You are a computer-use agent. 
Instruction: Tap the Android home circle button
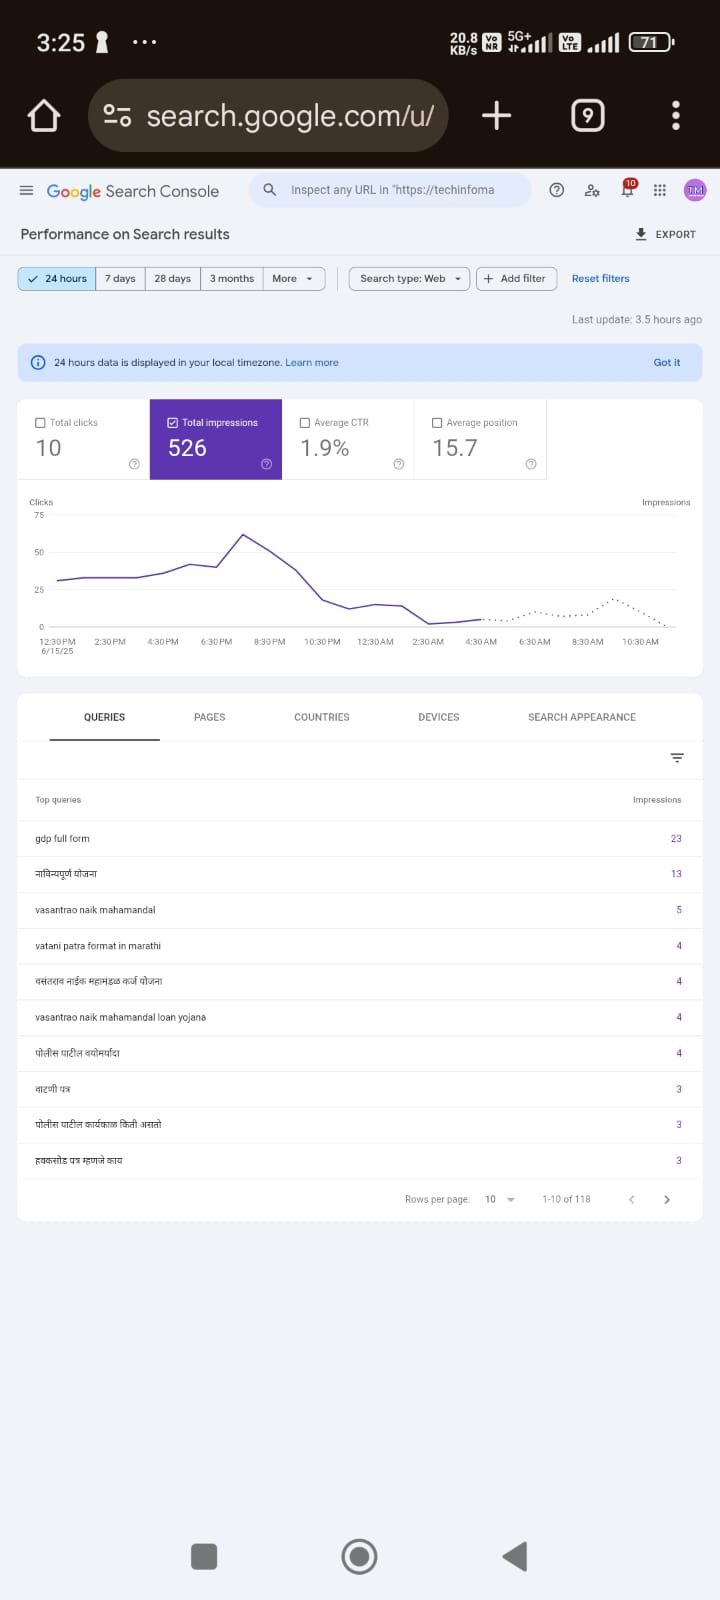click(x=359, y=1556)
